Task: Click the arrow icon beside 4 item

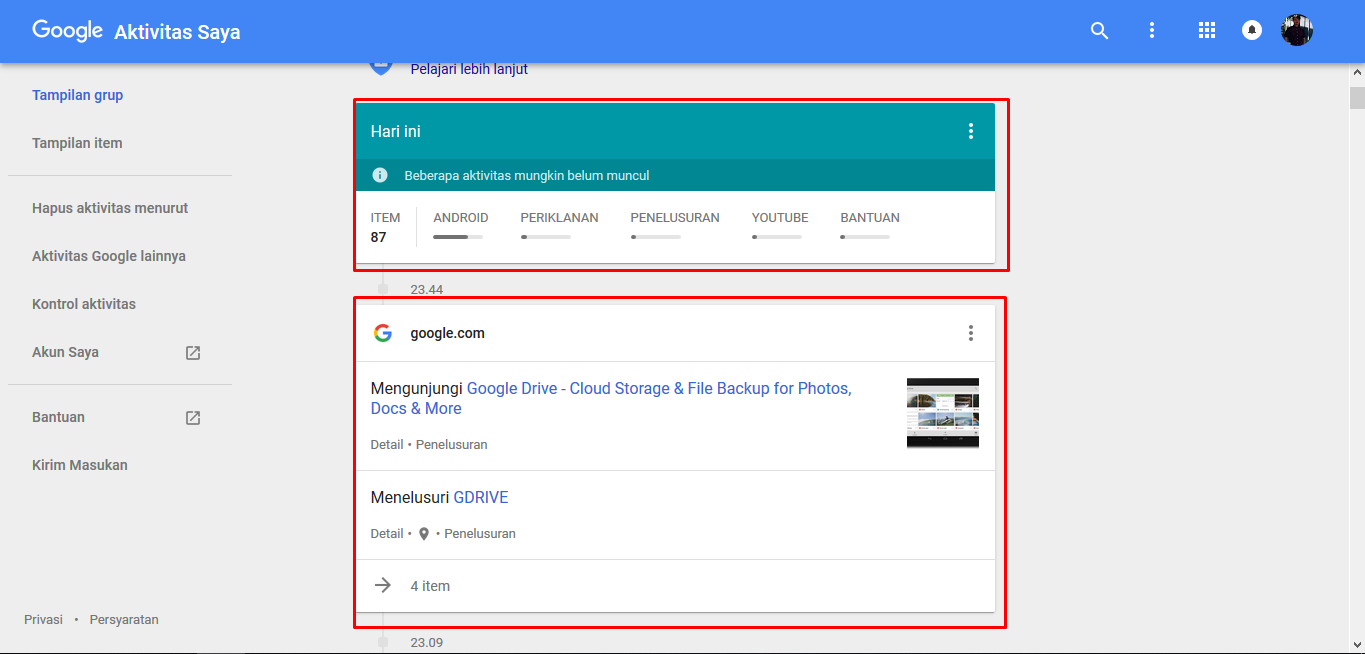Action: coord(382,586)
